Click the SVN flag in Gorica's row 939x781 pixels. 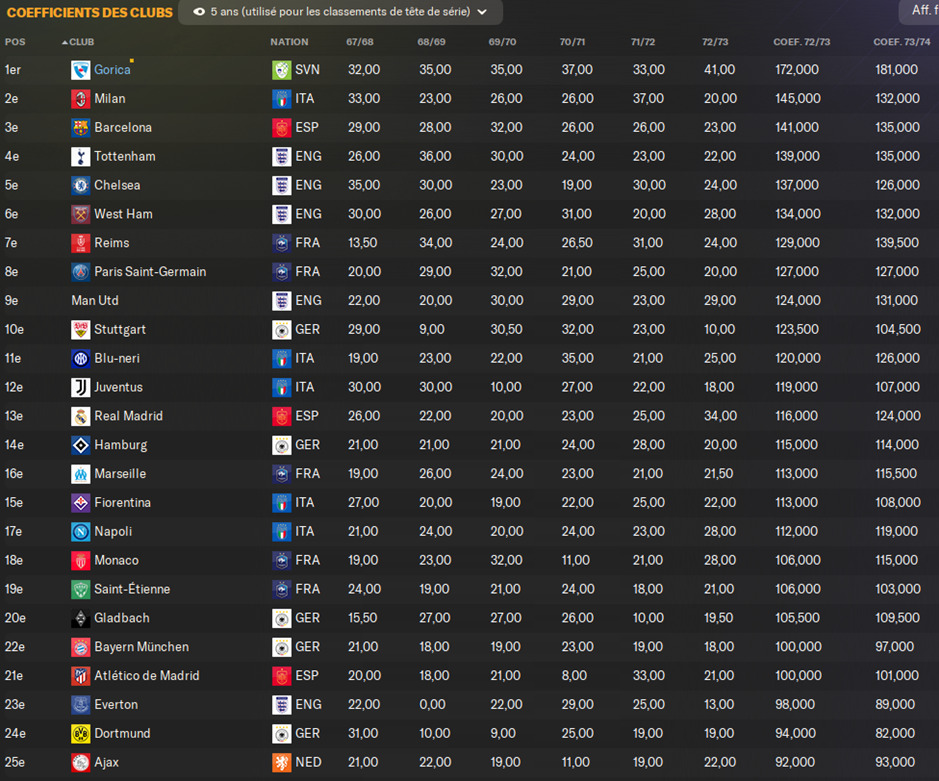281,70
